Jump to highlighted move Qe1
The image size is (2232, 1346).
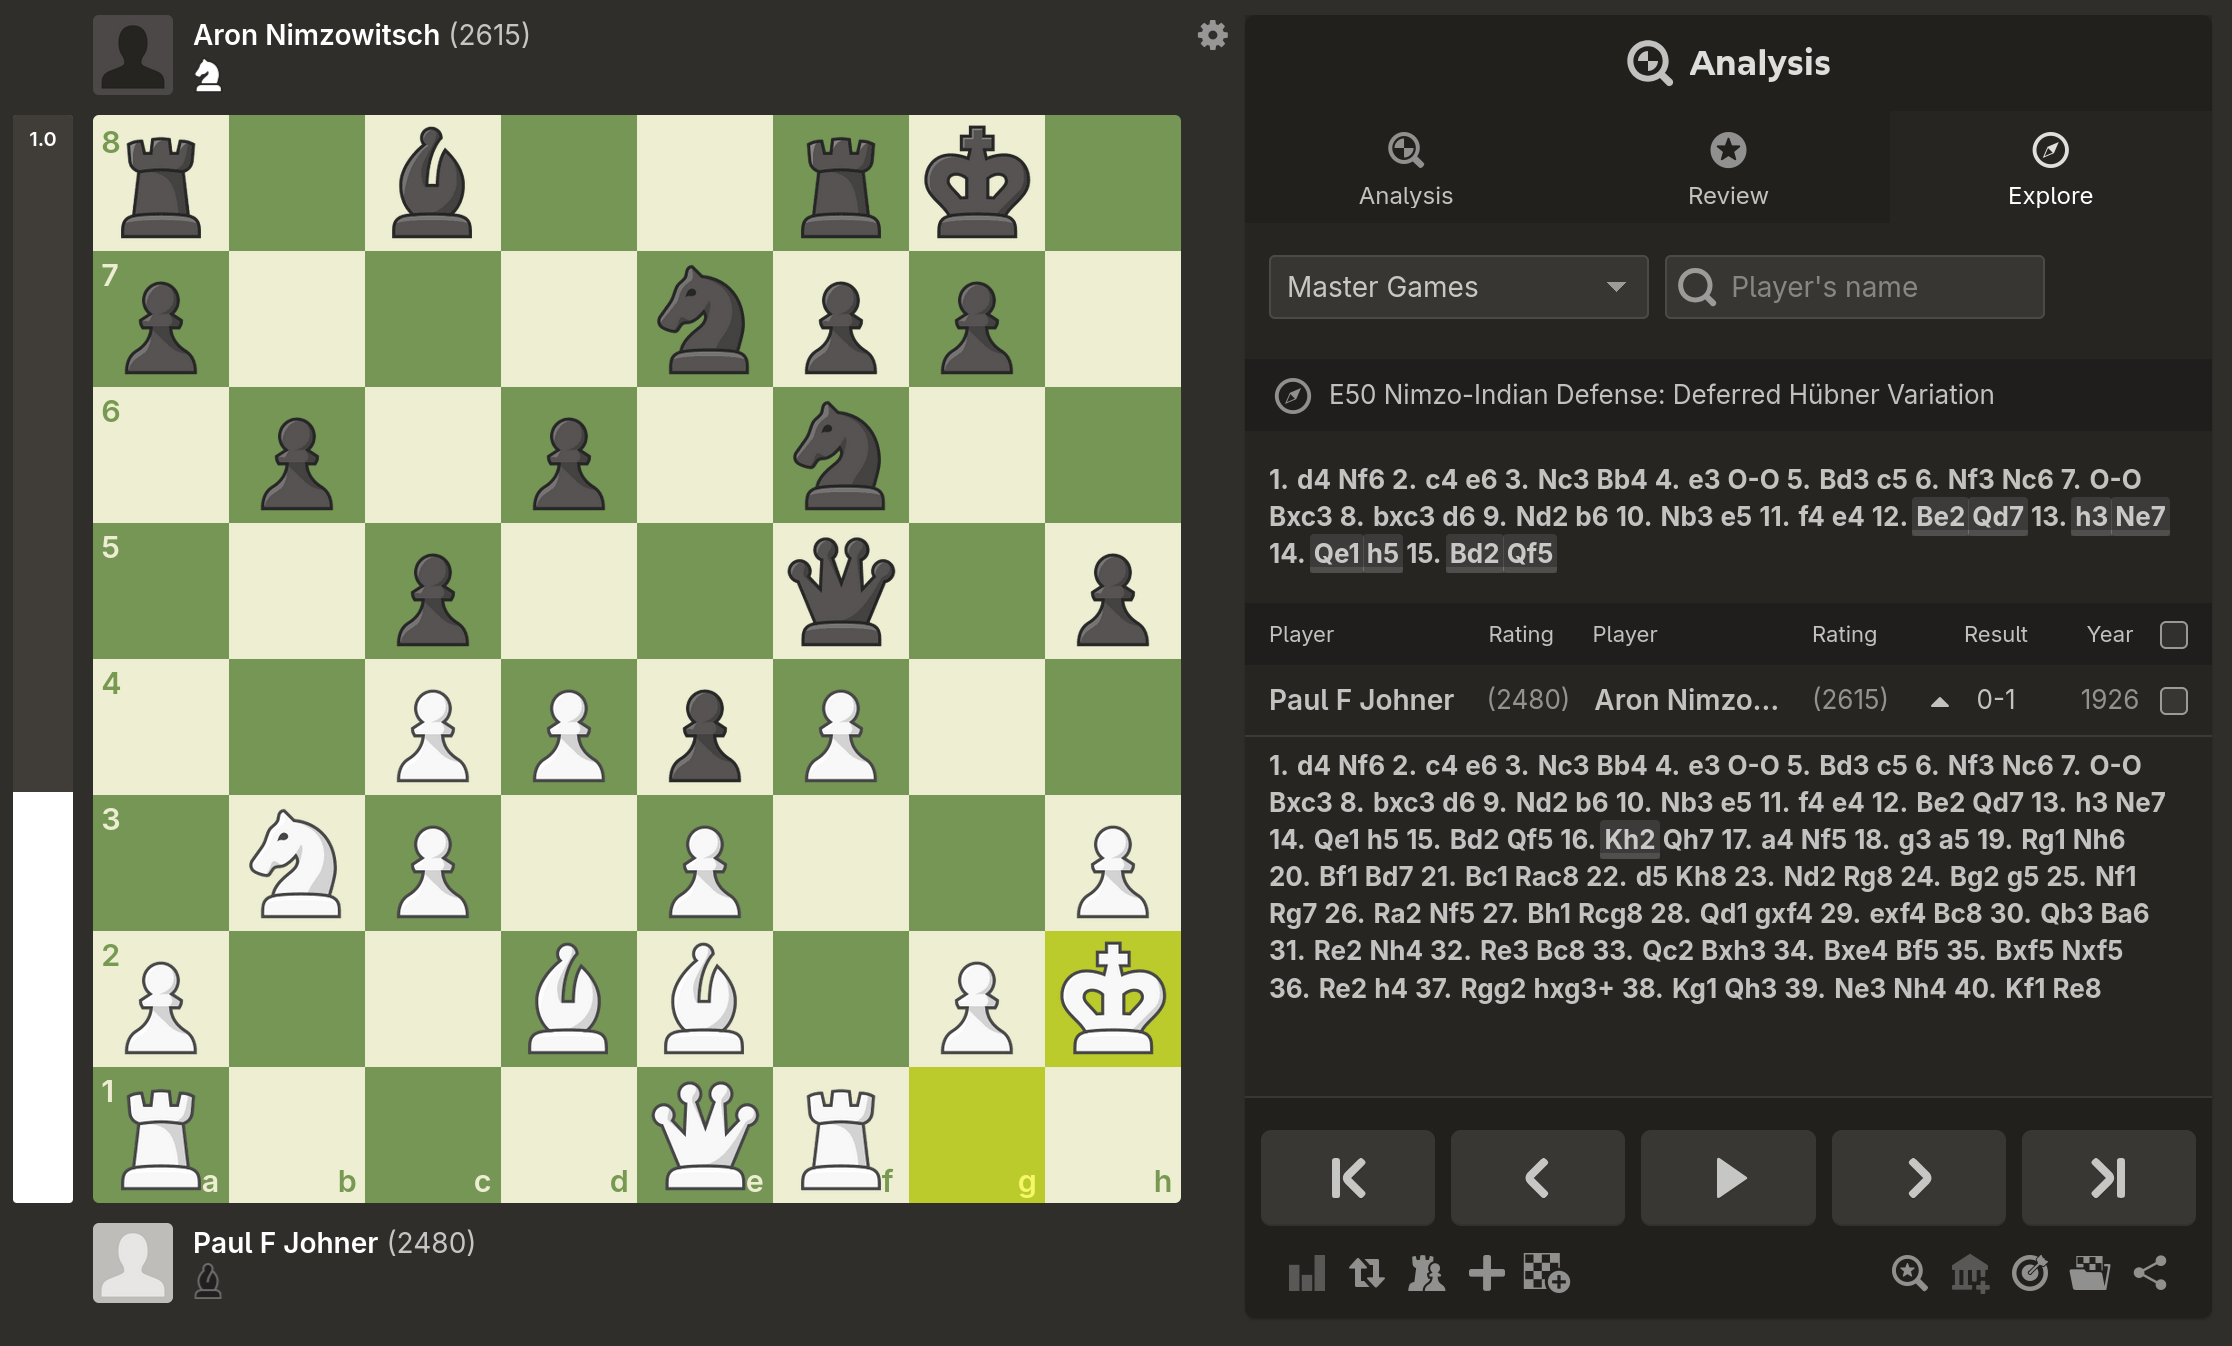pos(1337,554)
